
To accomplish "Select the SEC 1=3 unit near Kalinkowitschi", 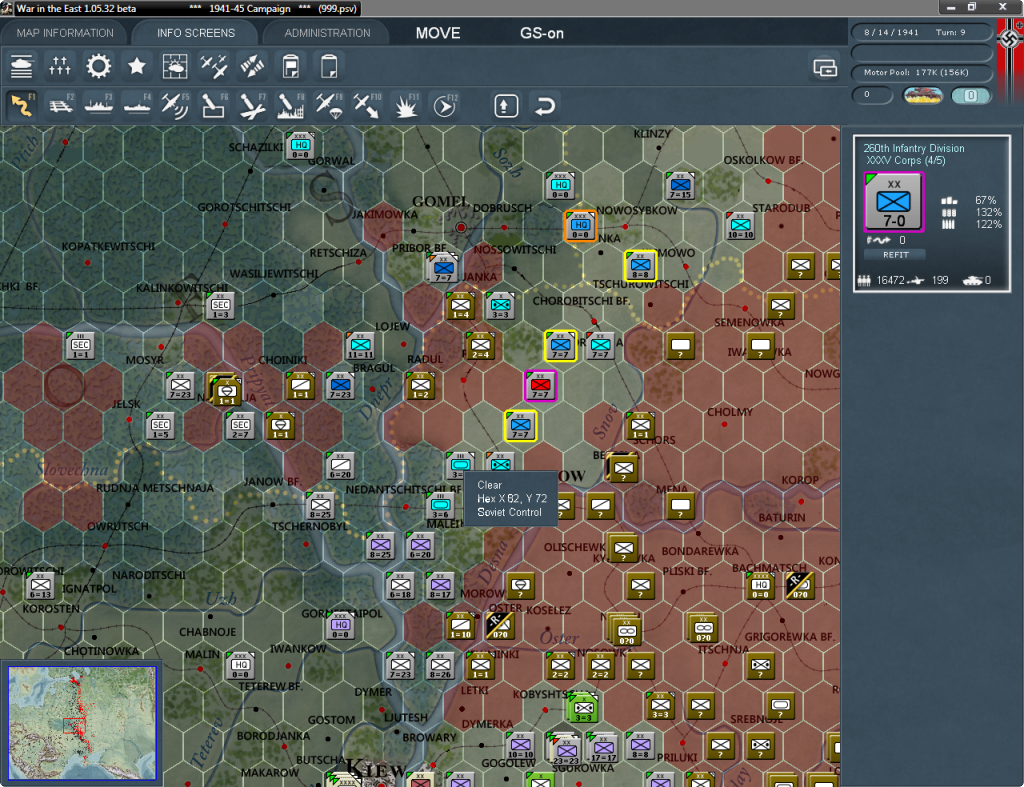I will pos(221,306).
